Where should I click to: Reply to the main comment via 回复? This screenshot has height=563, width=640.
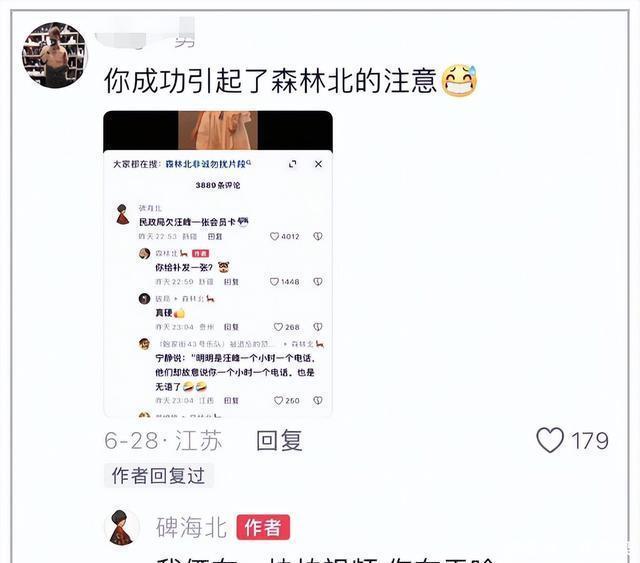click(x=280, y=441)
